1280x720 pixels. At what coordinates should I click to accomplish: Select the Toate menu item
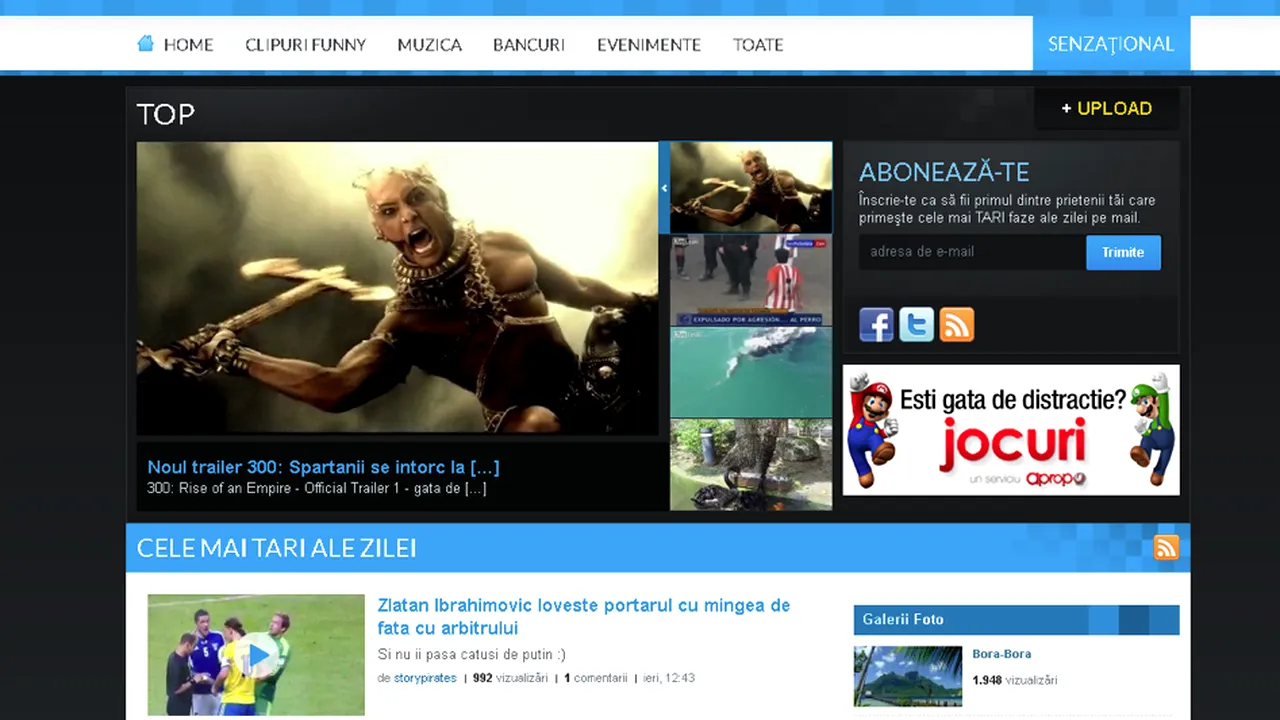(x=757, y=45)
